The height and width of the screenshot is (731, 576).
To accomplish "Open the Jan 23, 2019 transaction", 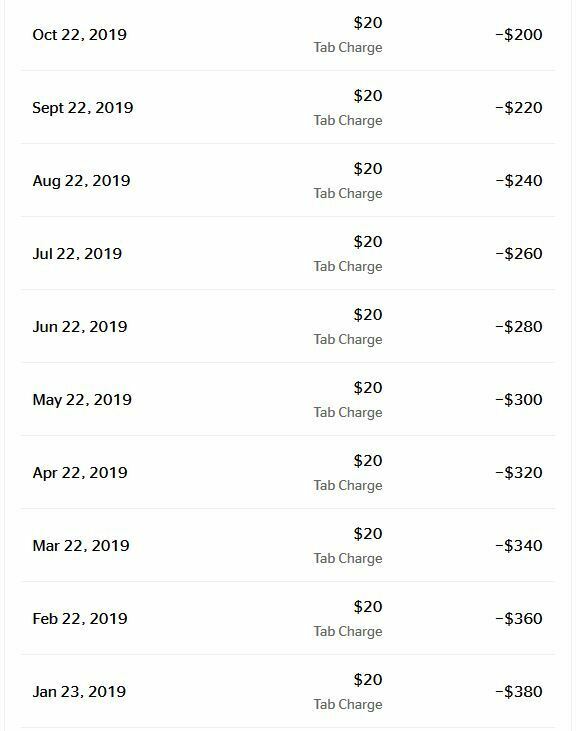I will [288, 691].
